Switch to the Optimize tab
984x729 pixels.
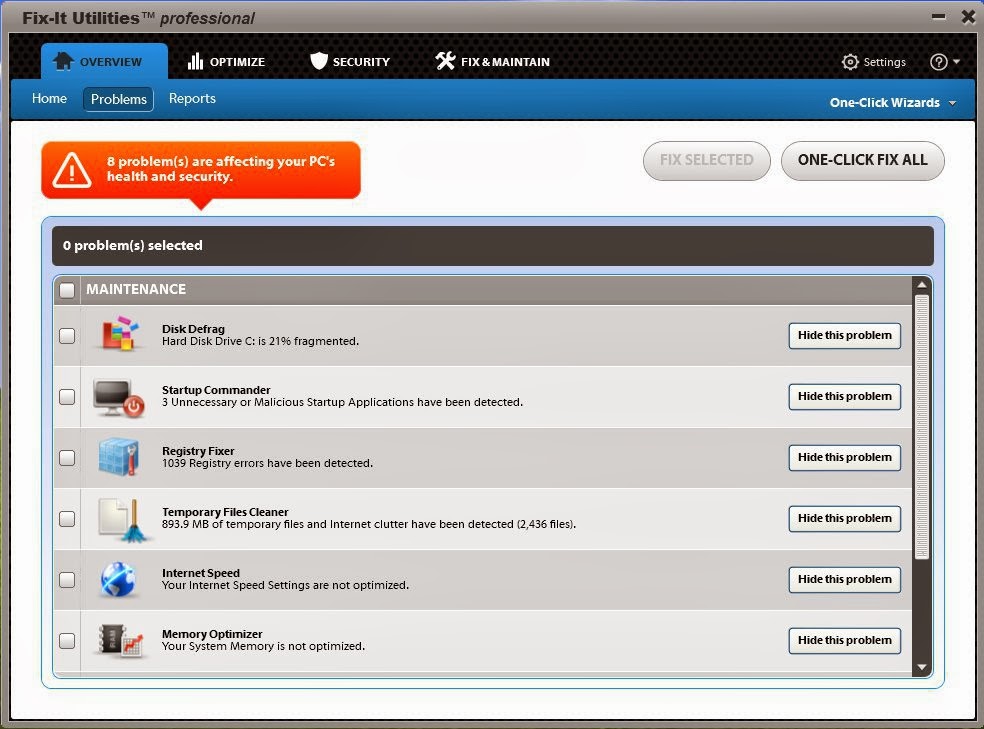coord(227,61)
